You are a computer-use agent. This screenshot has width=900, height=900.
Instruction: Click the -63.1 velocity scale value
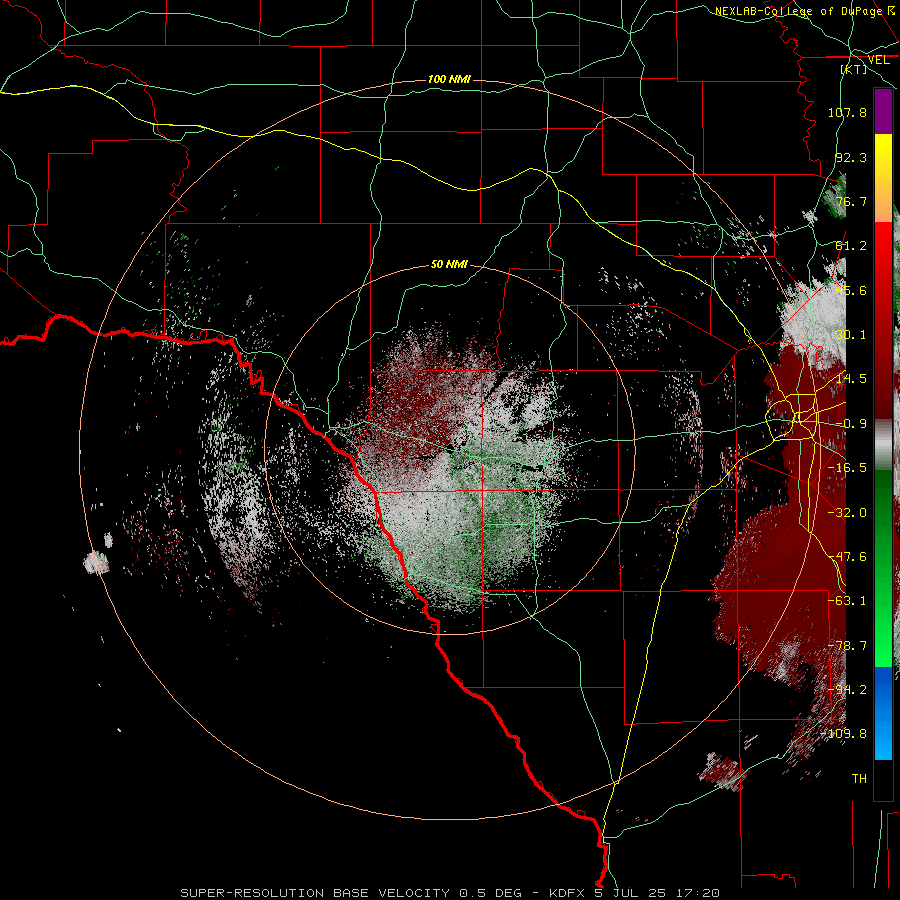pos(847,601)
